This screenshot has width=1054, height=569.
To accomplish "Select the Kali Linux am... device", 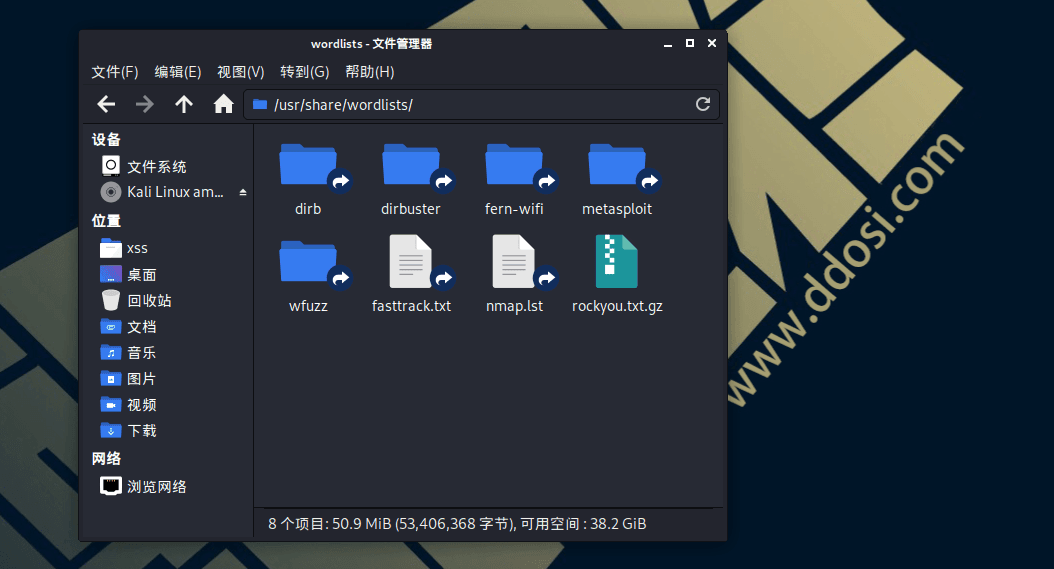I will [162, 192].
